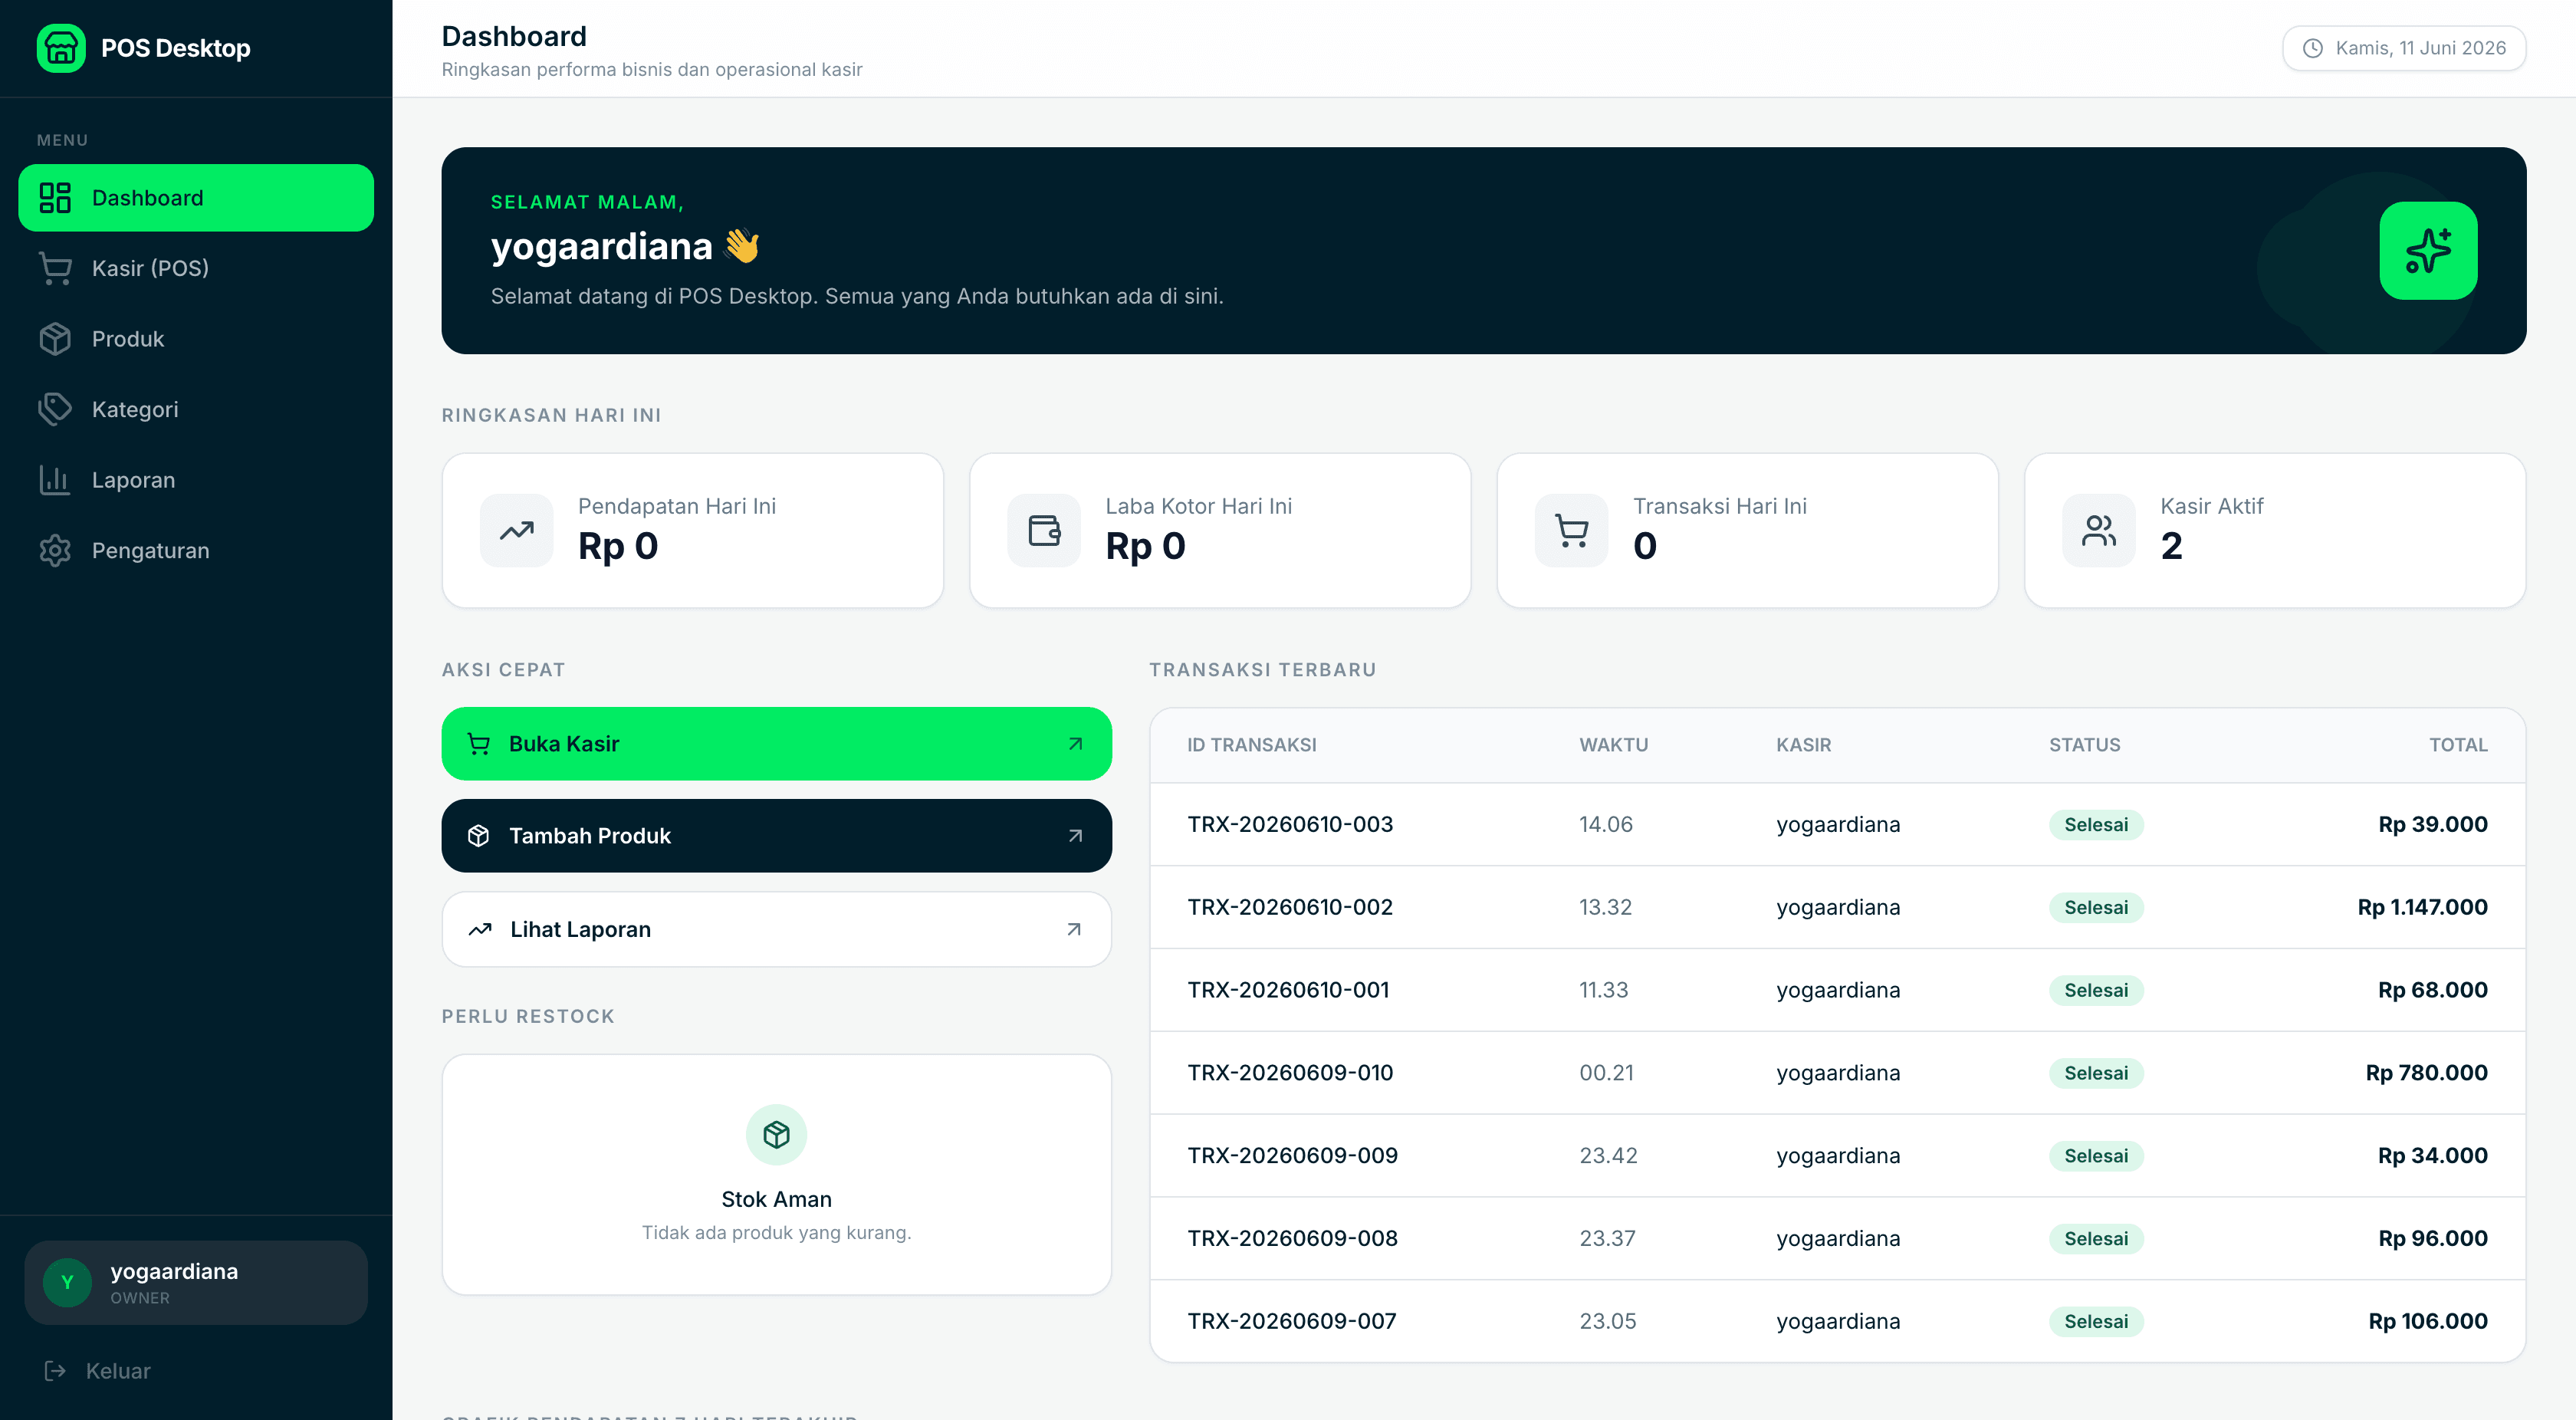Open the Dashboard menu item

click(196, 198)
